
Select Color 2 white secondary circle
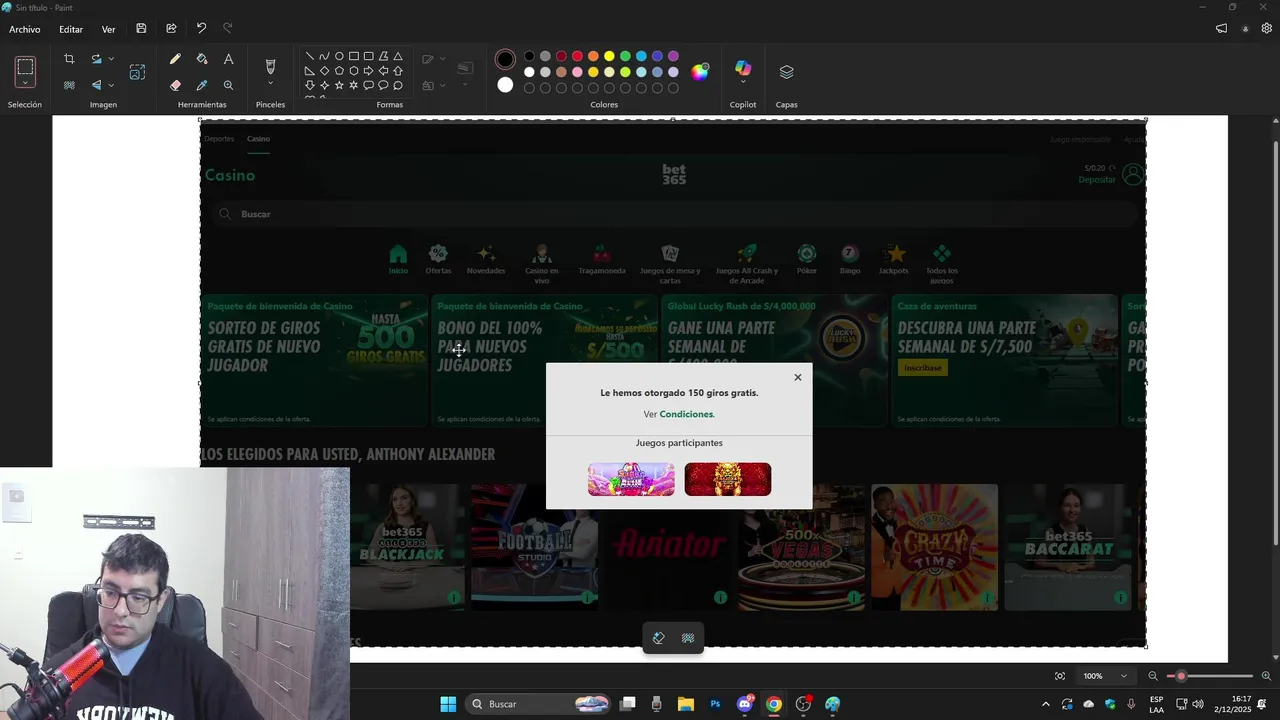[505, 85]
